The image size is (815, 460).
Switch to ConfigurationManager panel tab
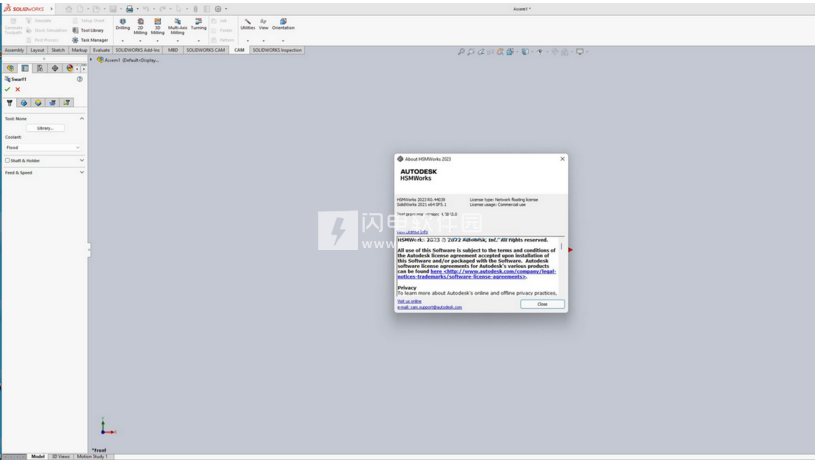point(40,68)
